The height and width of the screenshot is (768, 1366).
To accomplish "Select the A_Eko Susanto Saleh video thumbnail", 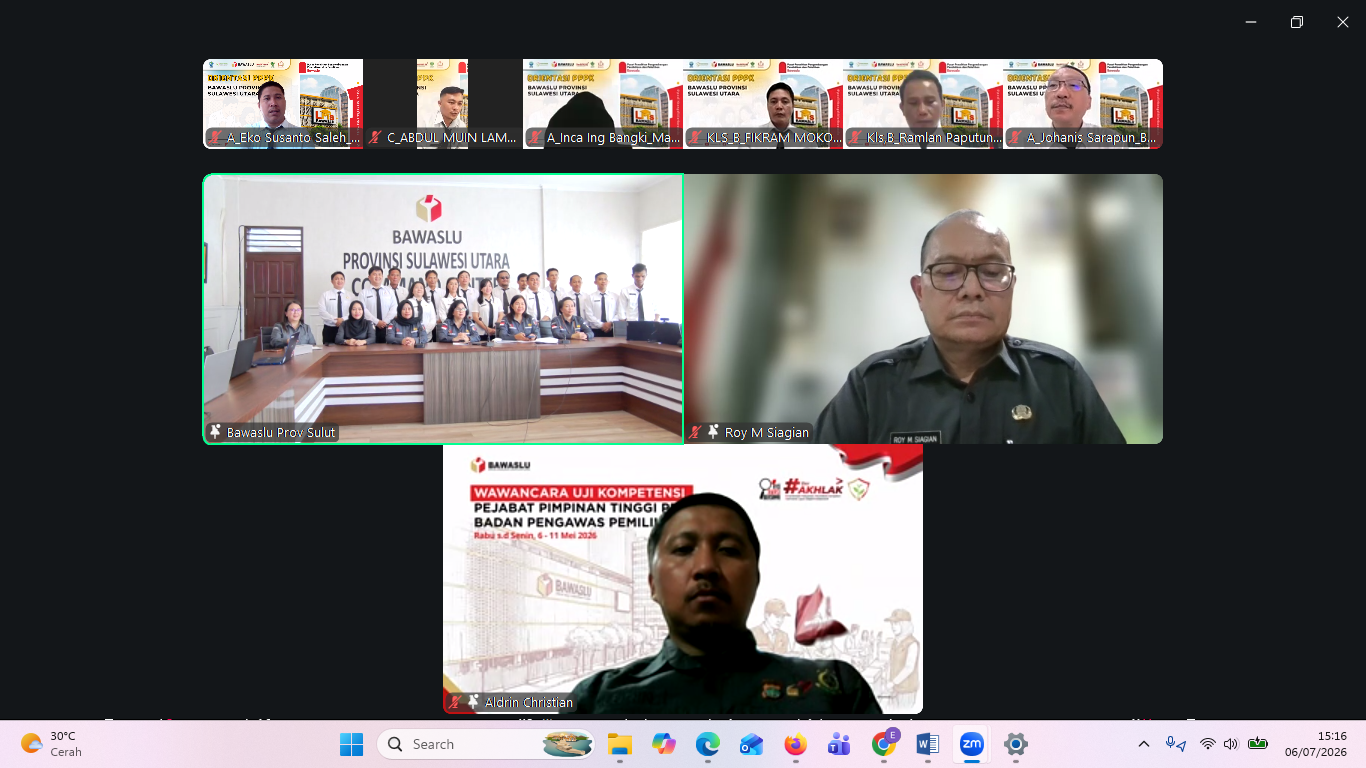I will pyautogui.click(x=283, y=104).
